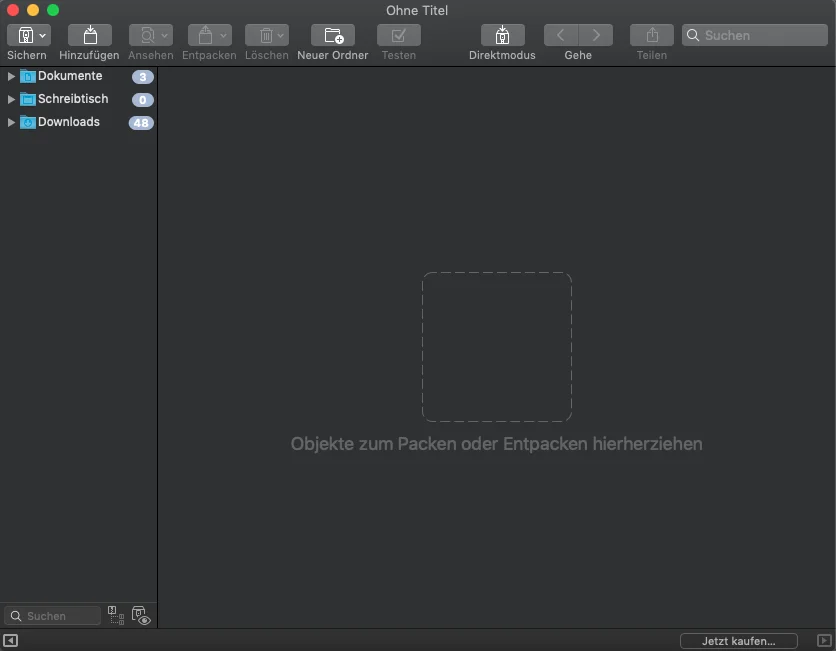Viewport: 836px width, 651px height.
Task: Expand the Downloads folder disclosure triangle
Action: point(11,122)
